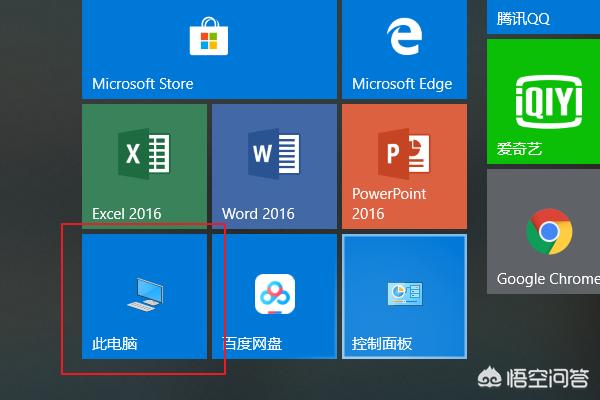
Task: Open the 腾讯QQ tile
Action: pos(543,17)
